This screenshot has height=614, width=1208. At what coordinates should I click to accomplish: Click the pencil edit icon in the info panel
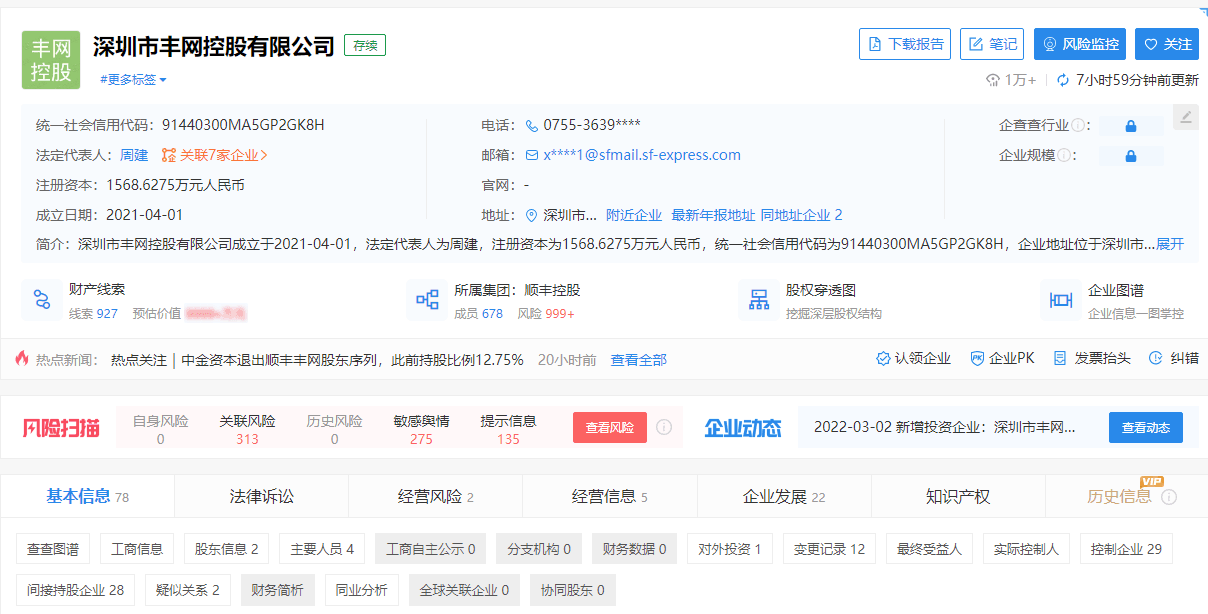pos(1185,117)
